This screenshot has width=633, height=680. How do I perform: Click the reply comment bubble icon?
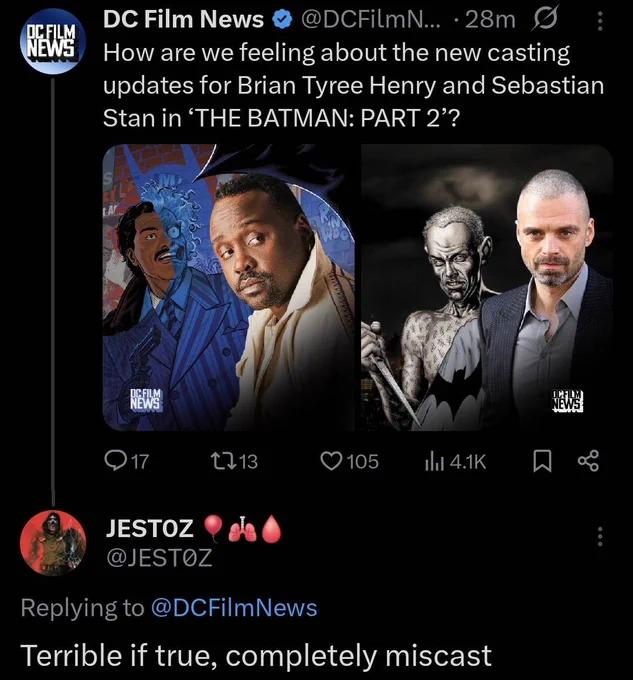point(115,461)
